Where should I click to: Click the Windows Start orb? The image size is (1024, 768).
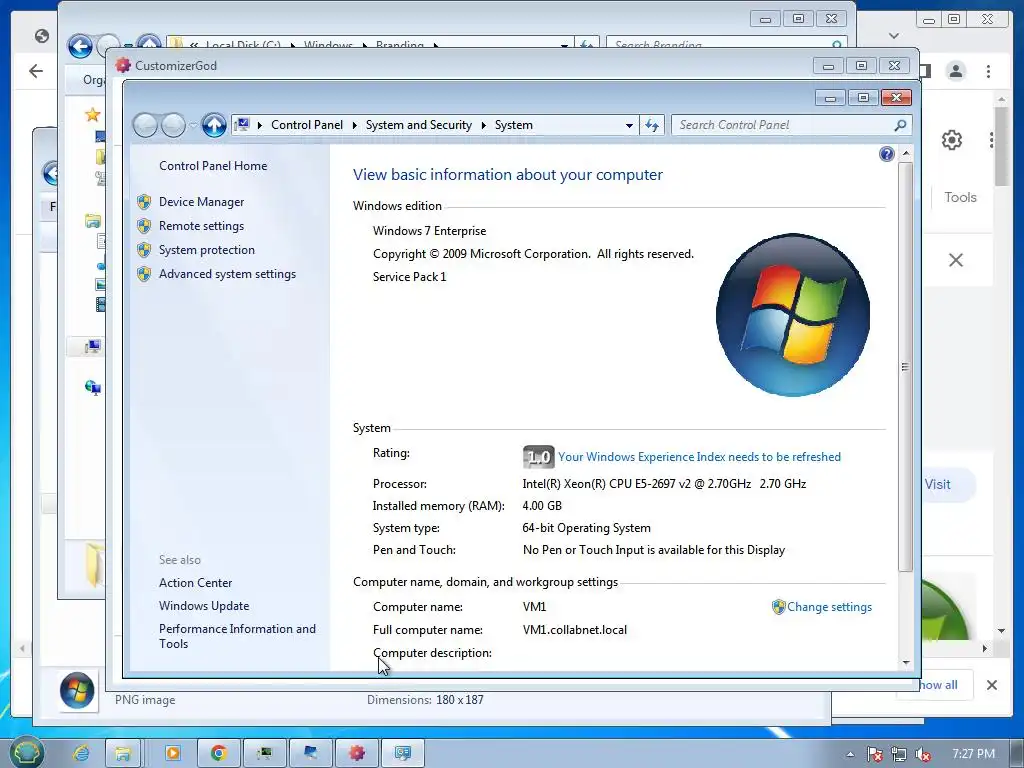pyautogui.click(x=26, y=753)
